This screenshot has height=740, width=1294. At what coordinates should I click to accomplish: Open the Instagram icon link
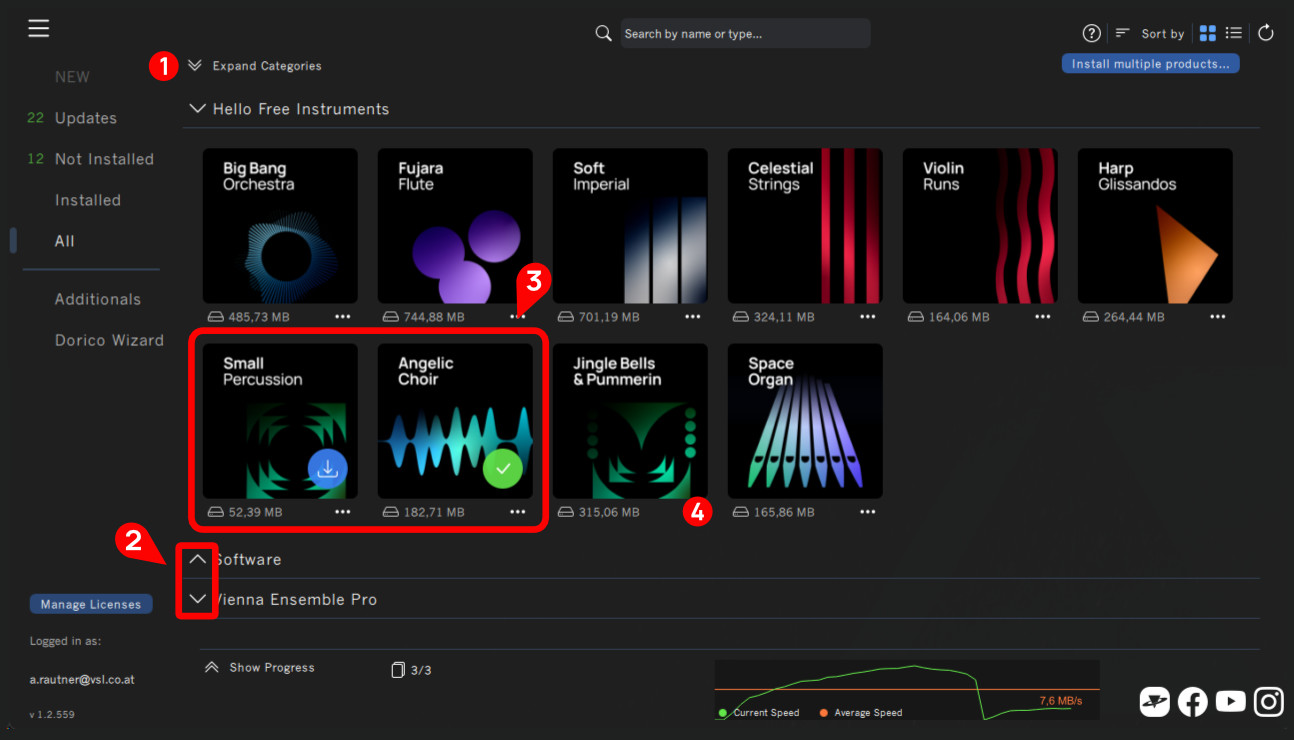[1268, 702]
